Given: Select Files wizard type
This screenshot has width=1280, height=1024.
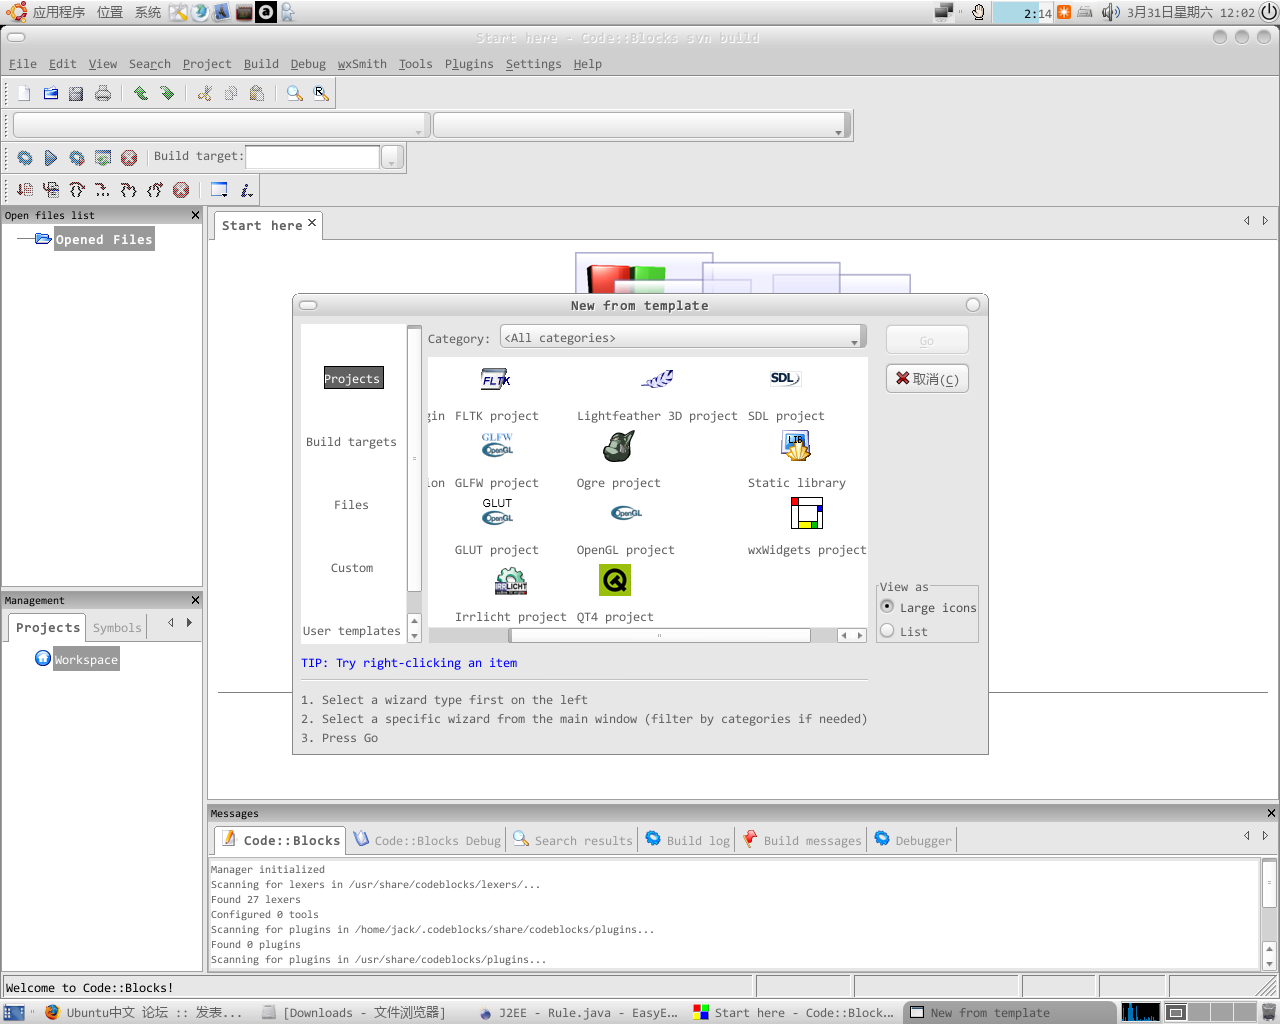Looking at the screenshot, I should click(x=351, y=505).
